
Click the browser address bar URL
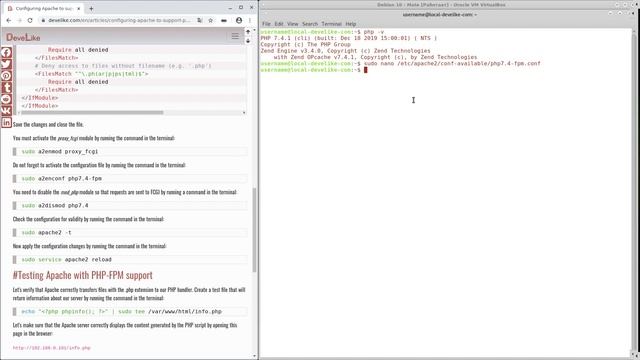pos(119,20)
